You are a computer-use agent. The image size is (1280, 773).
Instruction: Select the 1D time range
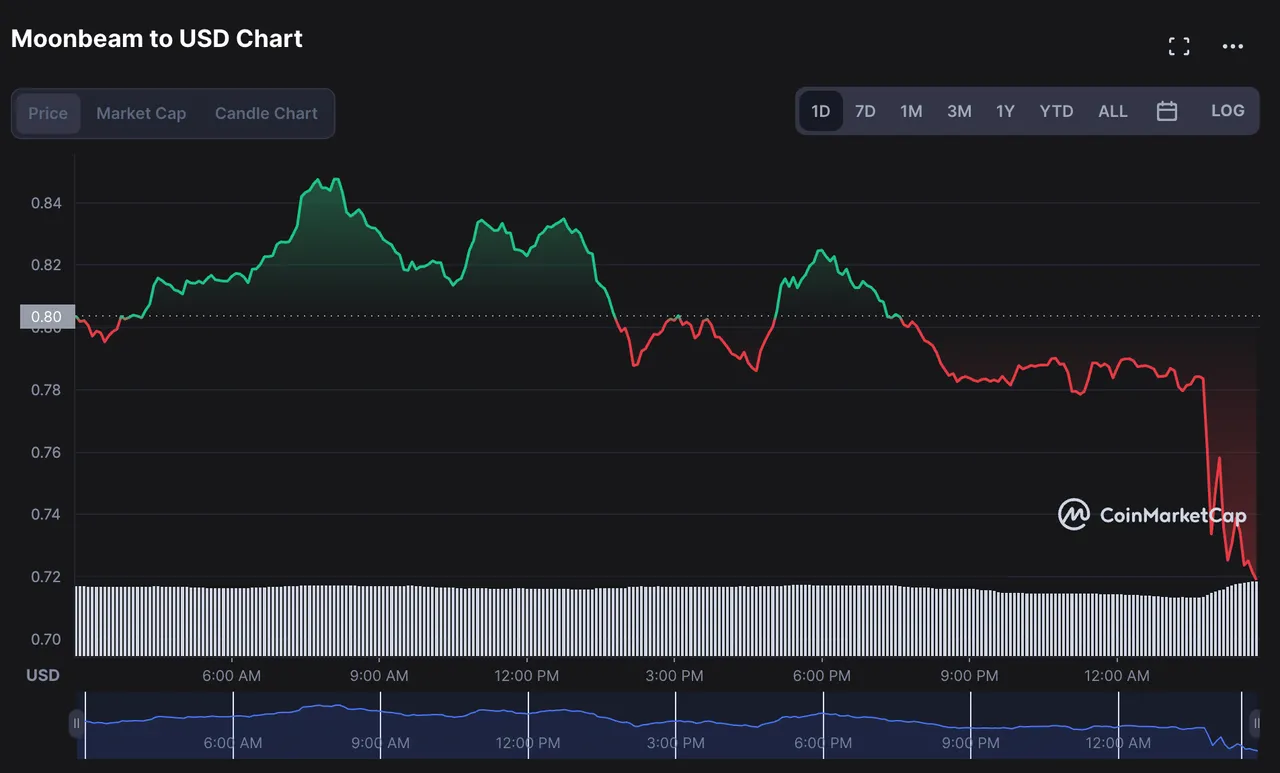(820, 111)
